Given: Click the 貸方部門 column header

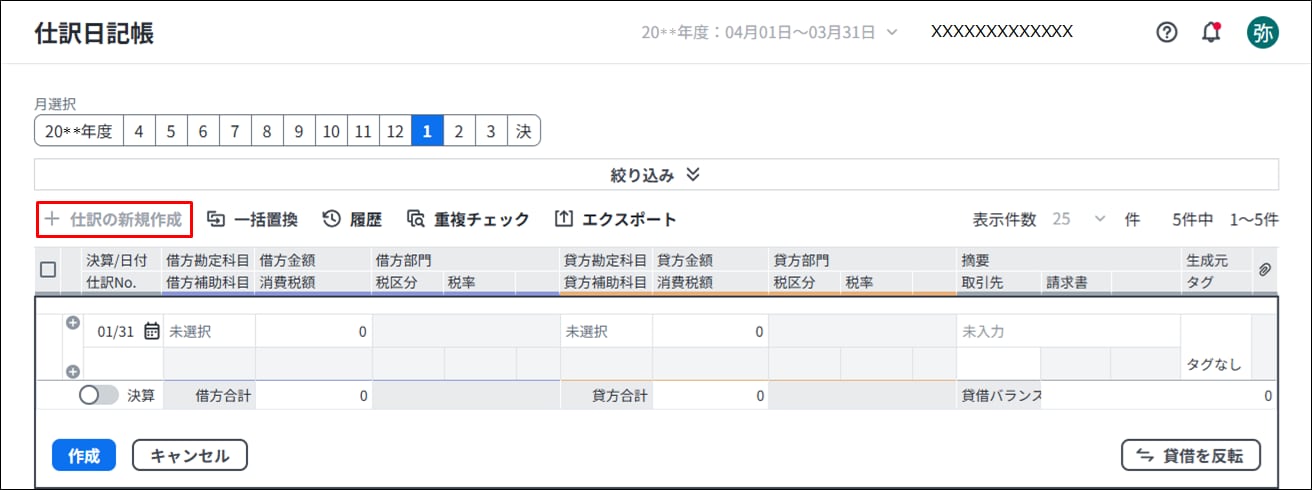Looking at the screenshot, I should (801, 260).
